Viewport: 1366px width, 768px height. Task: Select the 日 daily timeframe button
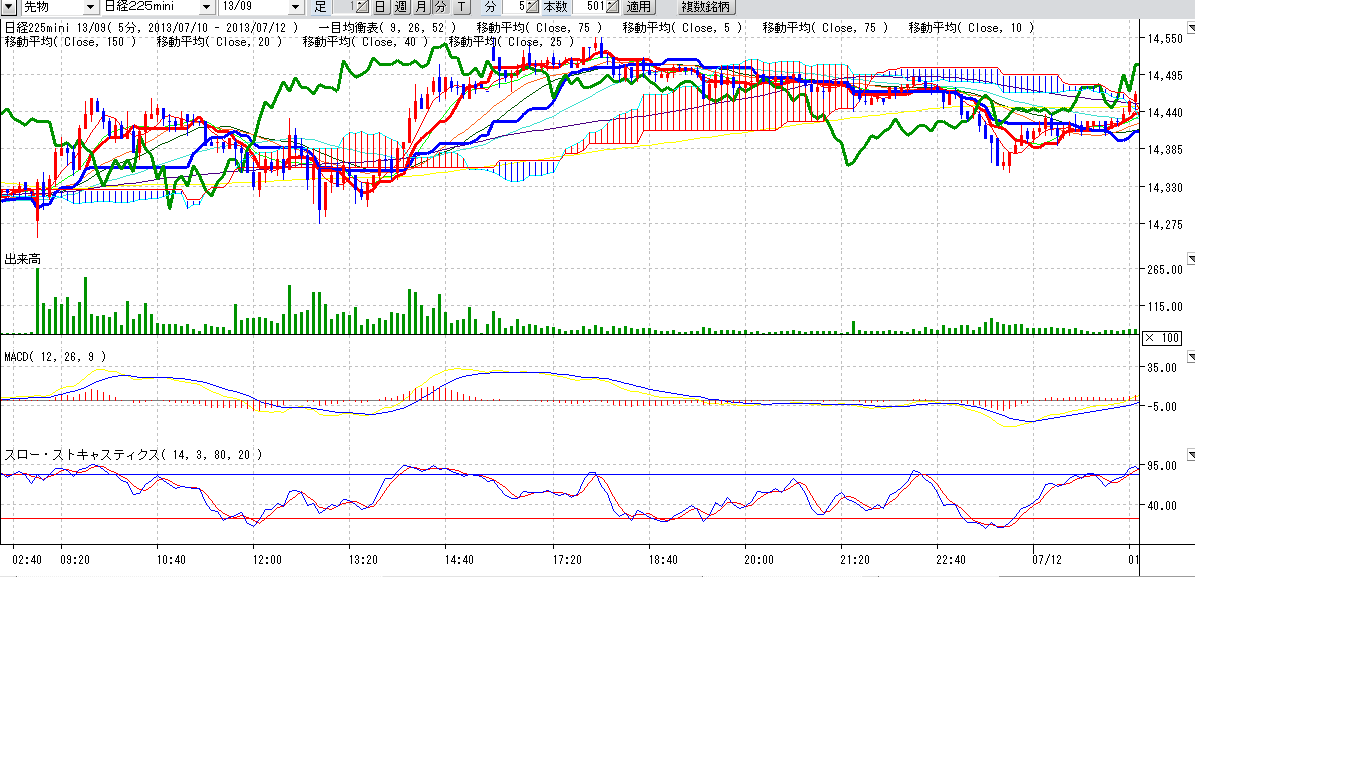(x=380, y=7)
